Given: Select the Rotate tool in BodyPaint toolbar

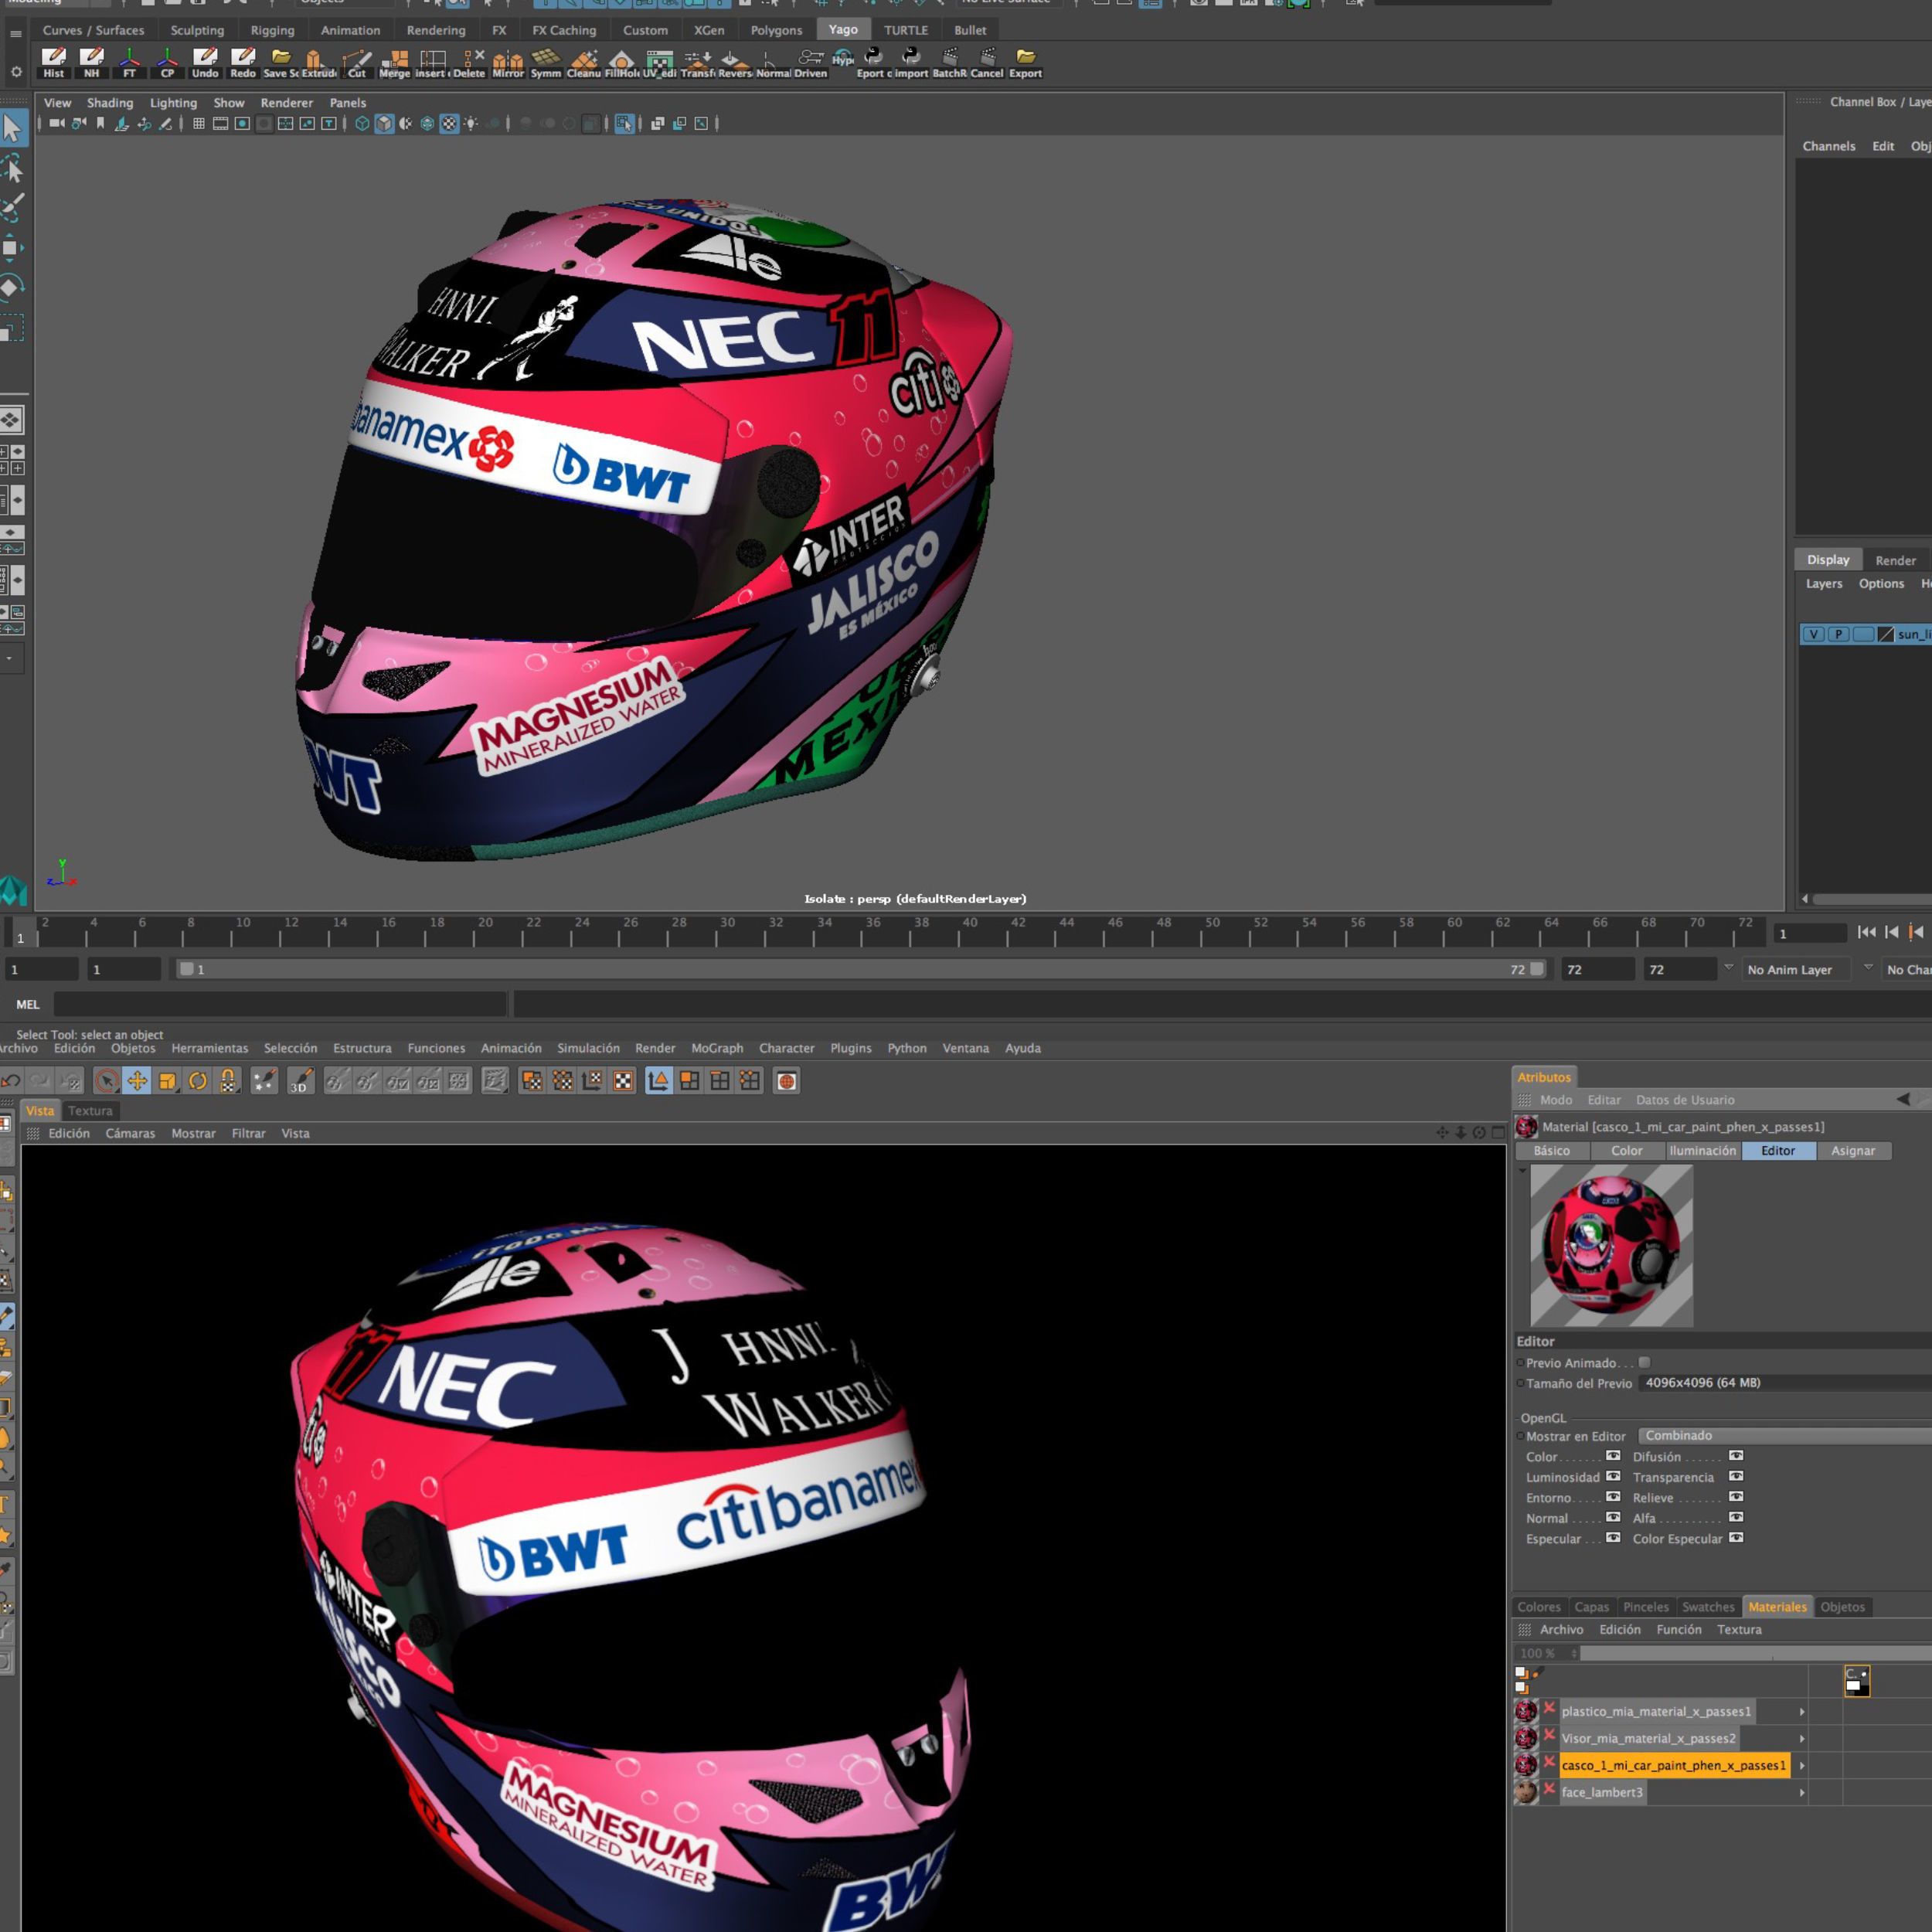Looking at the screenshot, I should pos(198,1081).
